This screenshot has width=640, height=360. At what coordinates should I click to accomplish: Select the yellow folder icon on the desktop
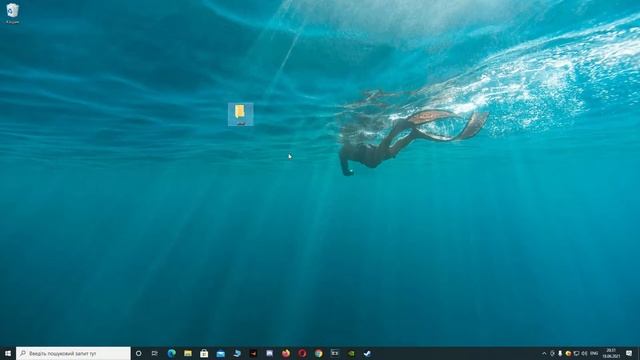pyautogui.click(x=240, y=114)
